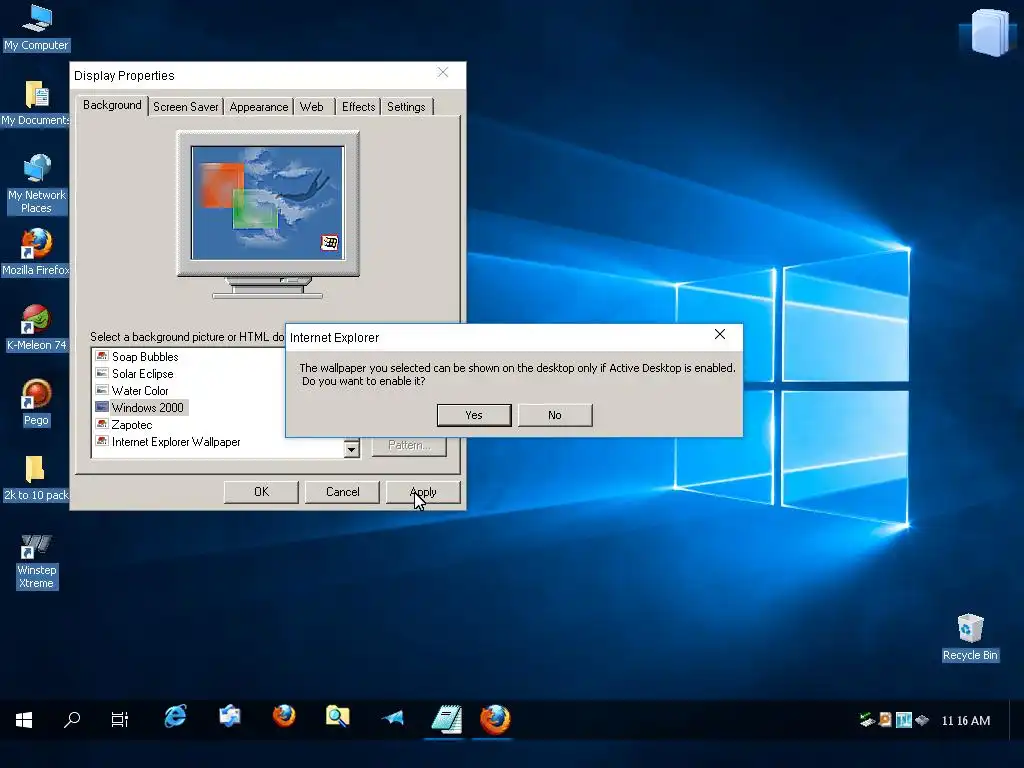Close the Display Properties window
This screenshot has width=1024, height=768.
pos(443,72)
